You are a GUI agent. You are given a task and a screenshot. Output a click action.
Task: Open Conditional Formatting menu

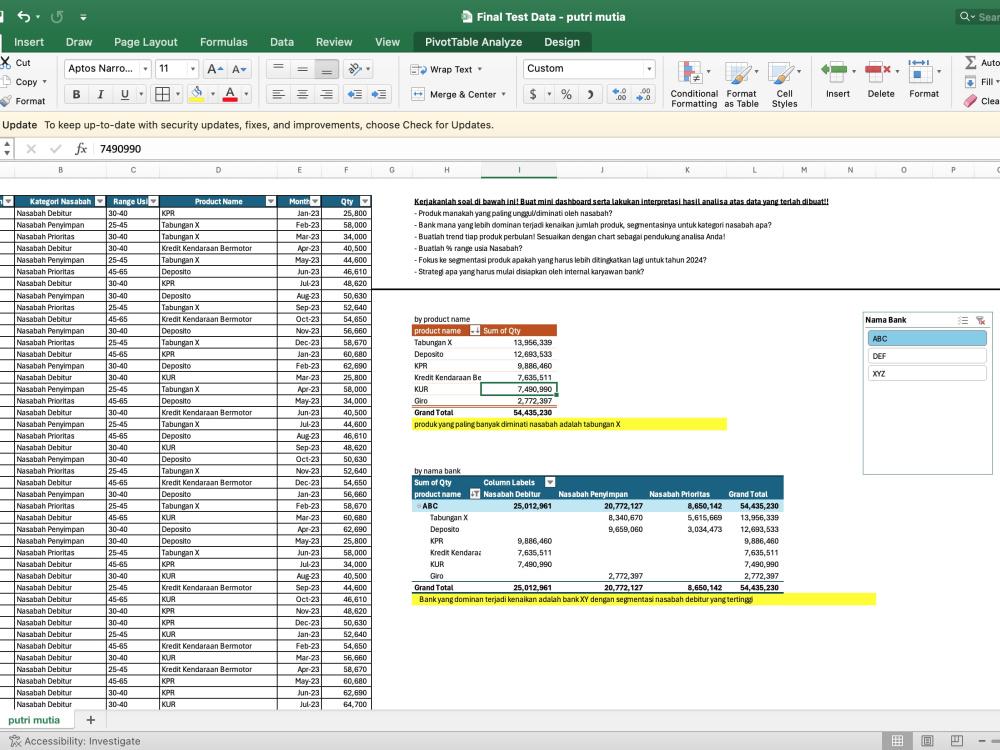click(x=694, y=84)
